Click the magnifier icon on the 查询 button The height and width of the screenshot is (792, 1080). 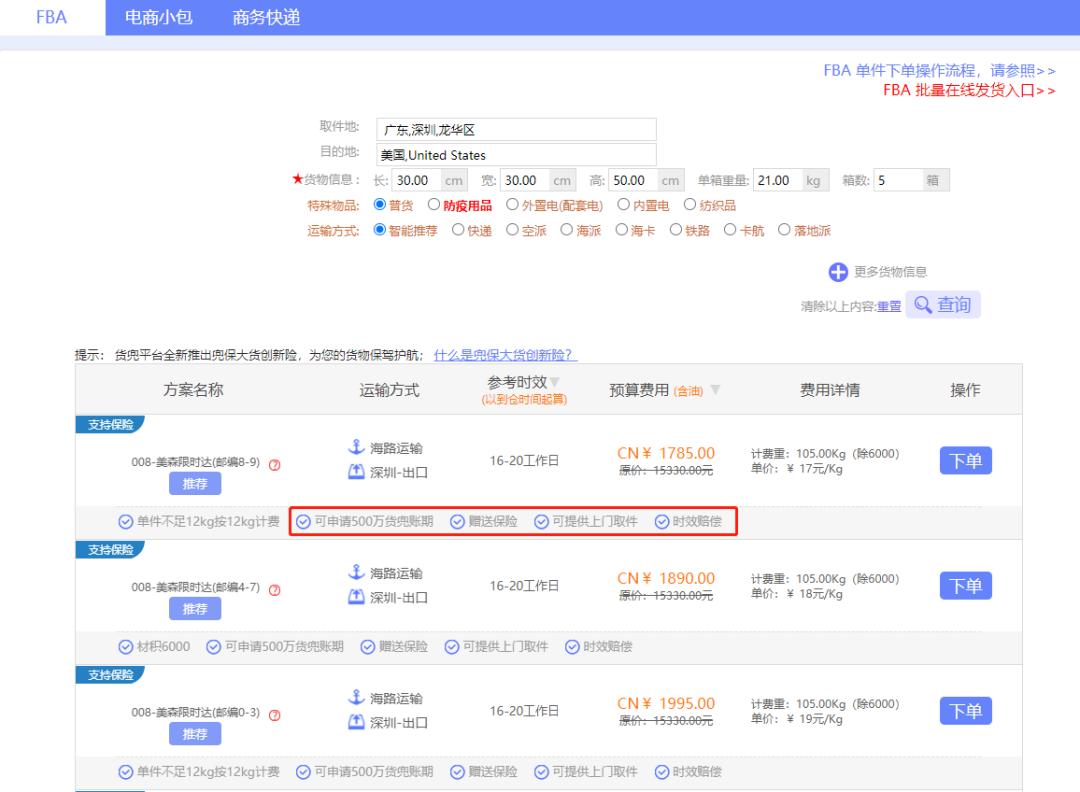click(925, 305)
